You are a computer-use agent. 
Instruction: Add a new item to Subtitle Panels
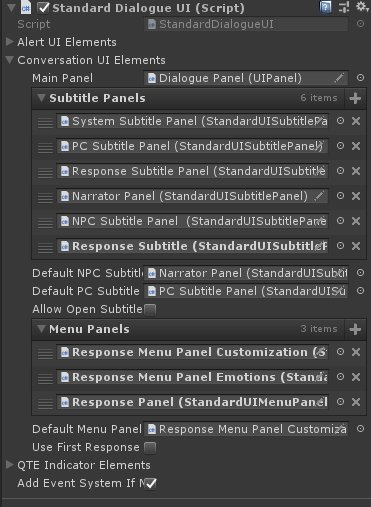coord(355,98)
